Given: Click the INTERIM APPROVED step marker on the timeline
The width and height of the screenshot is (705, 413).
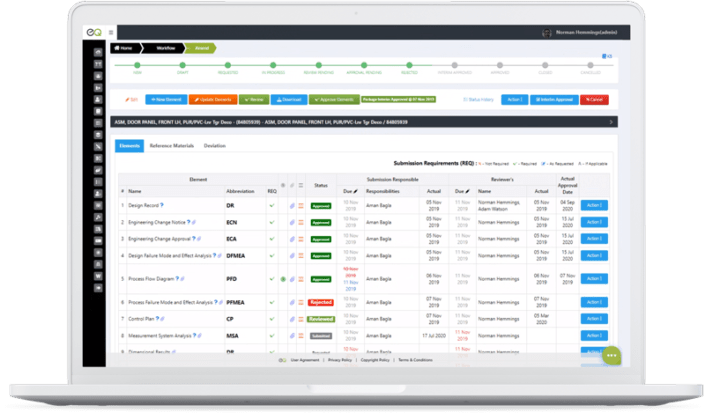Looking at the screenshot, I should (455, 65).
